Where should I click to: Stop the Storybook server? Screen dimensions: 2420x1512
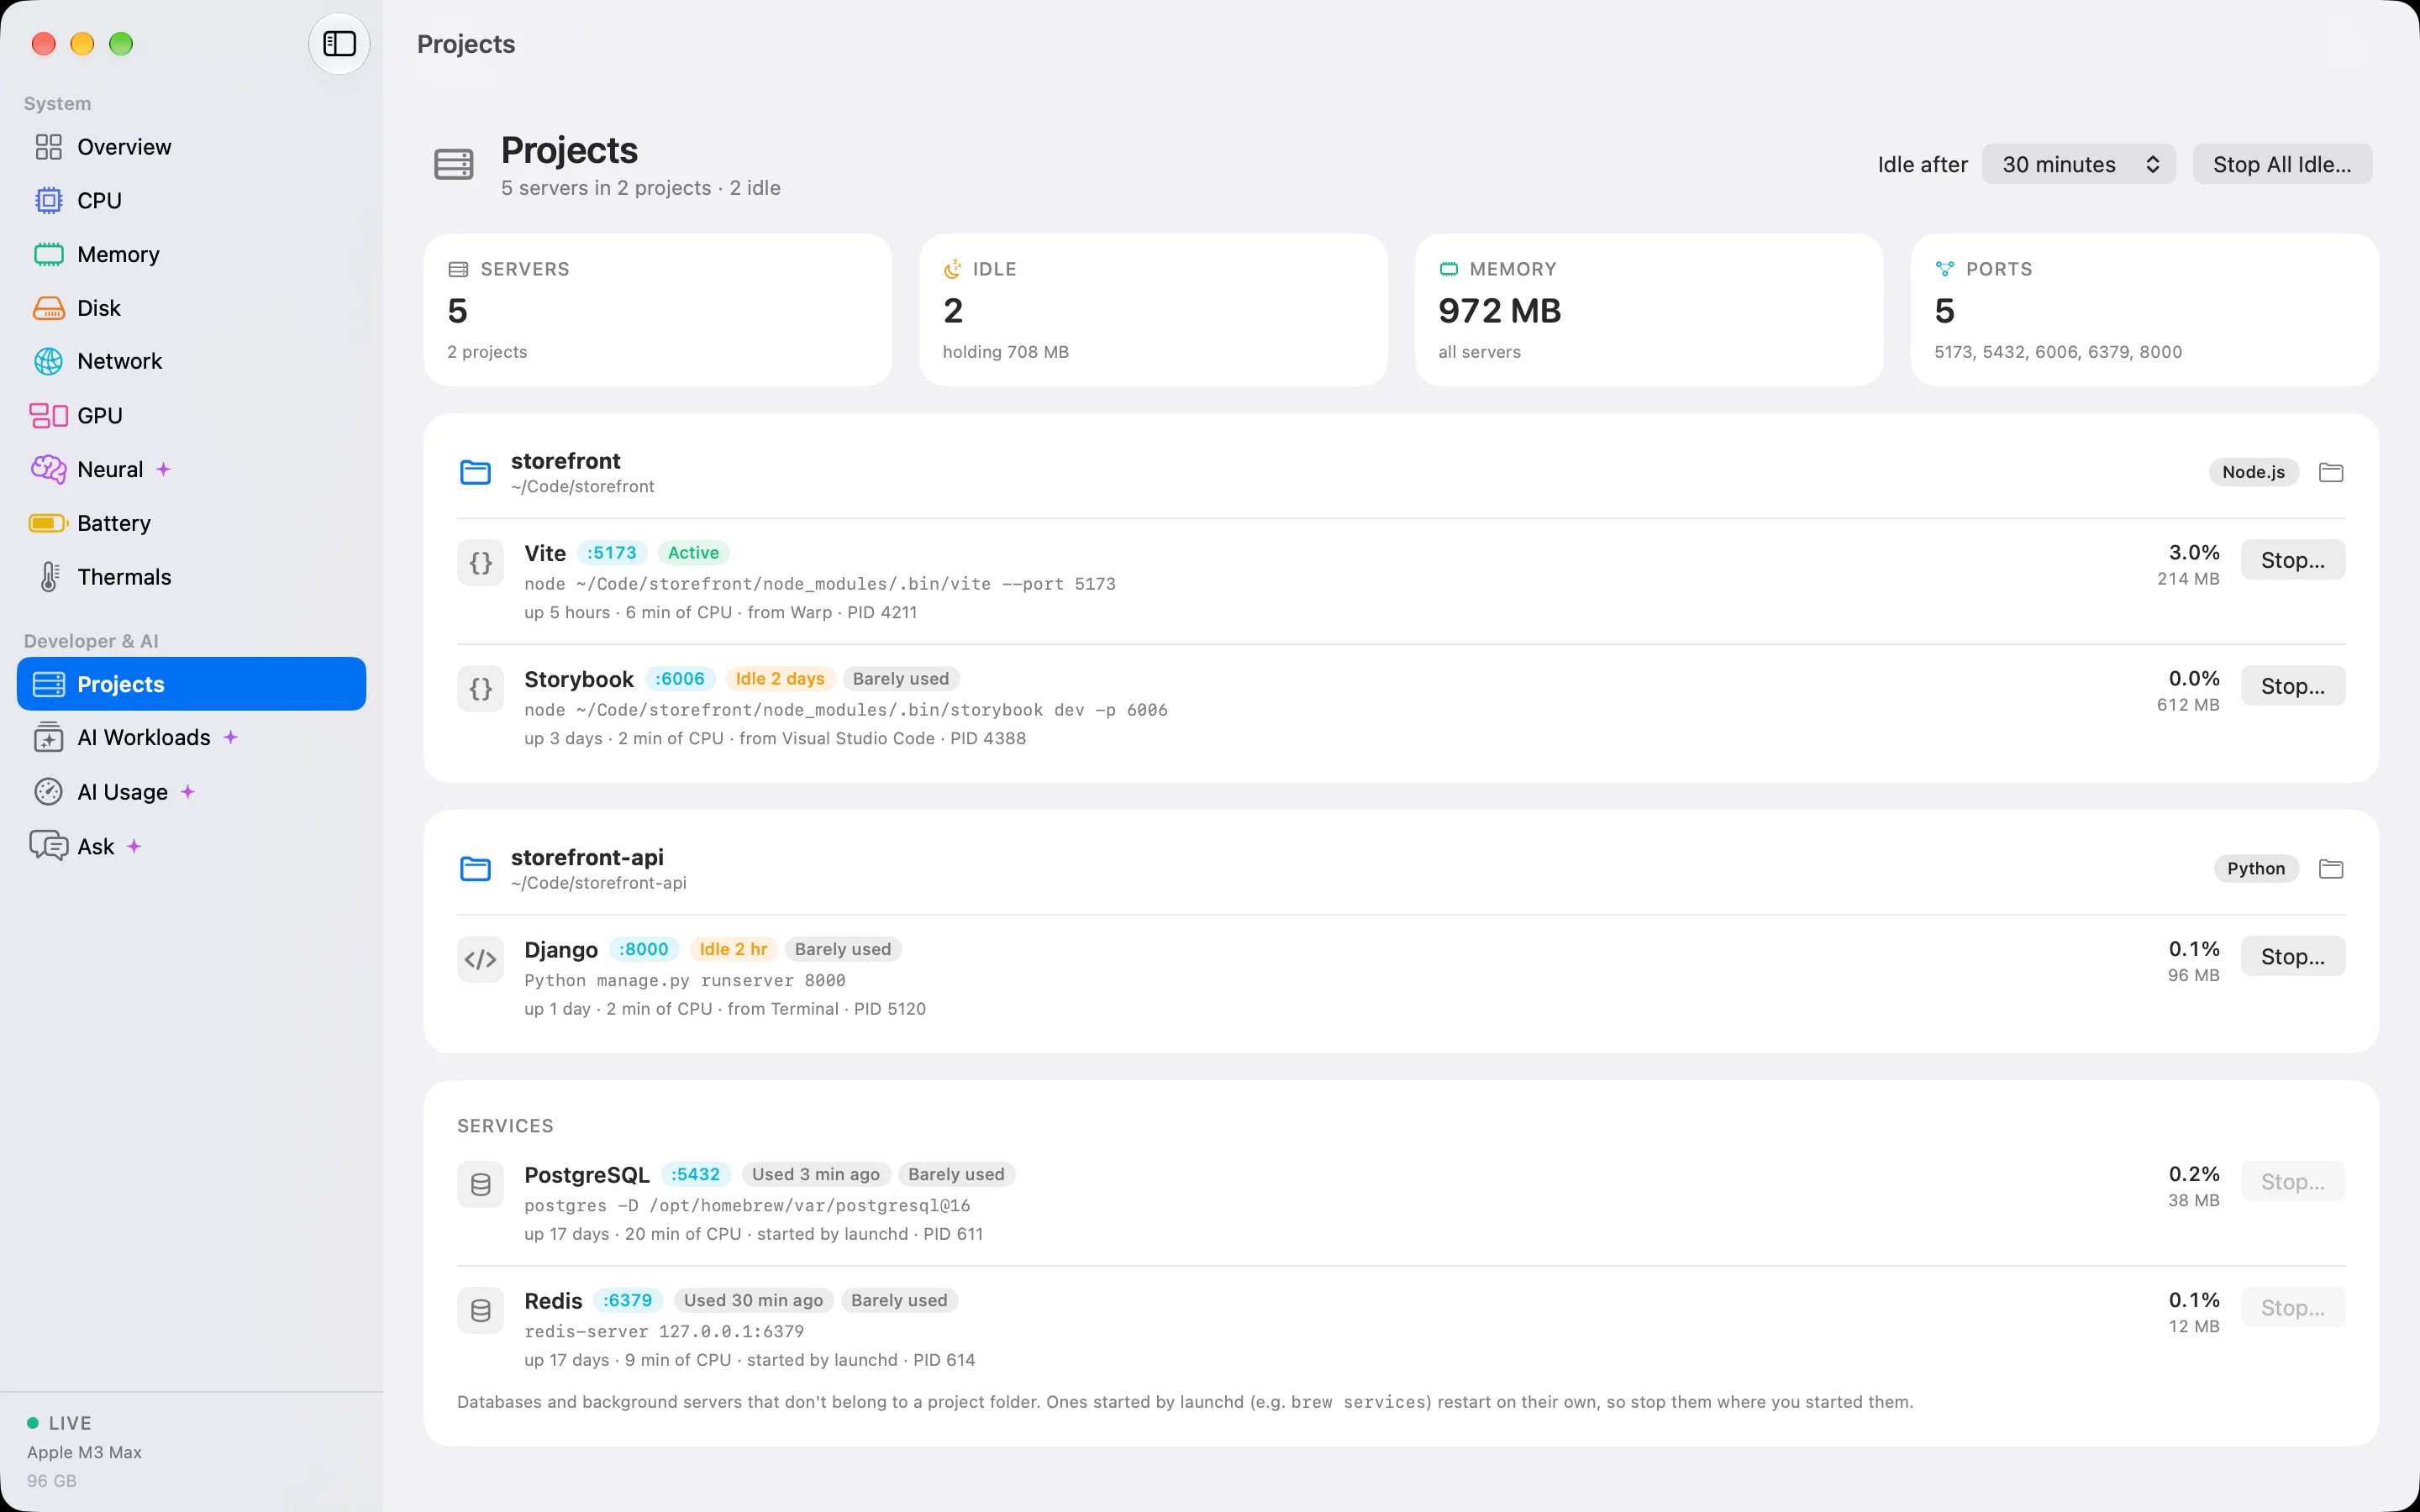pyautogui.click(x=2292, y=686)
